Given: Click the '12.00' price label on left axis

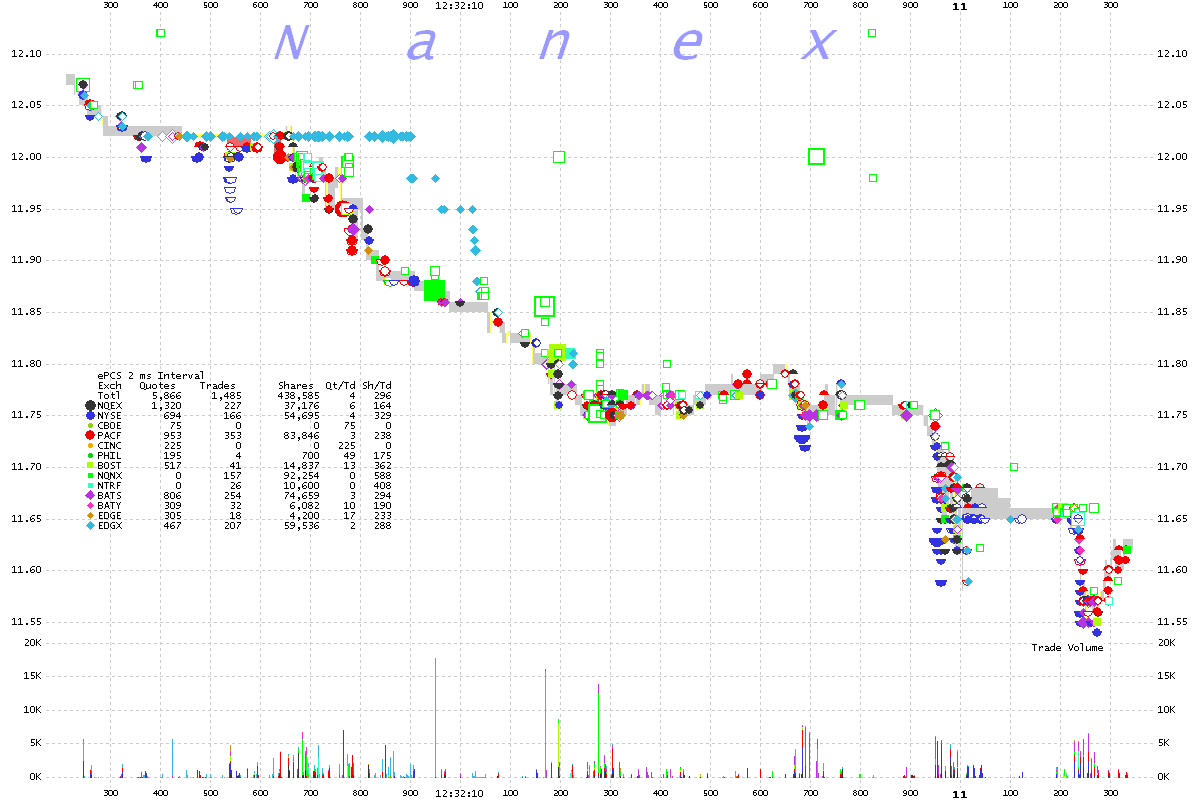Looking at the screenshot, I should click(27, 157).
